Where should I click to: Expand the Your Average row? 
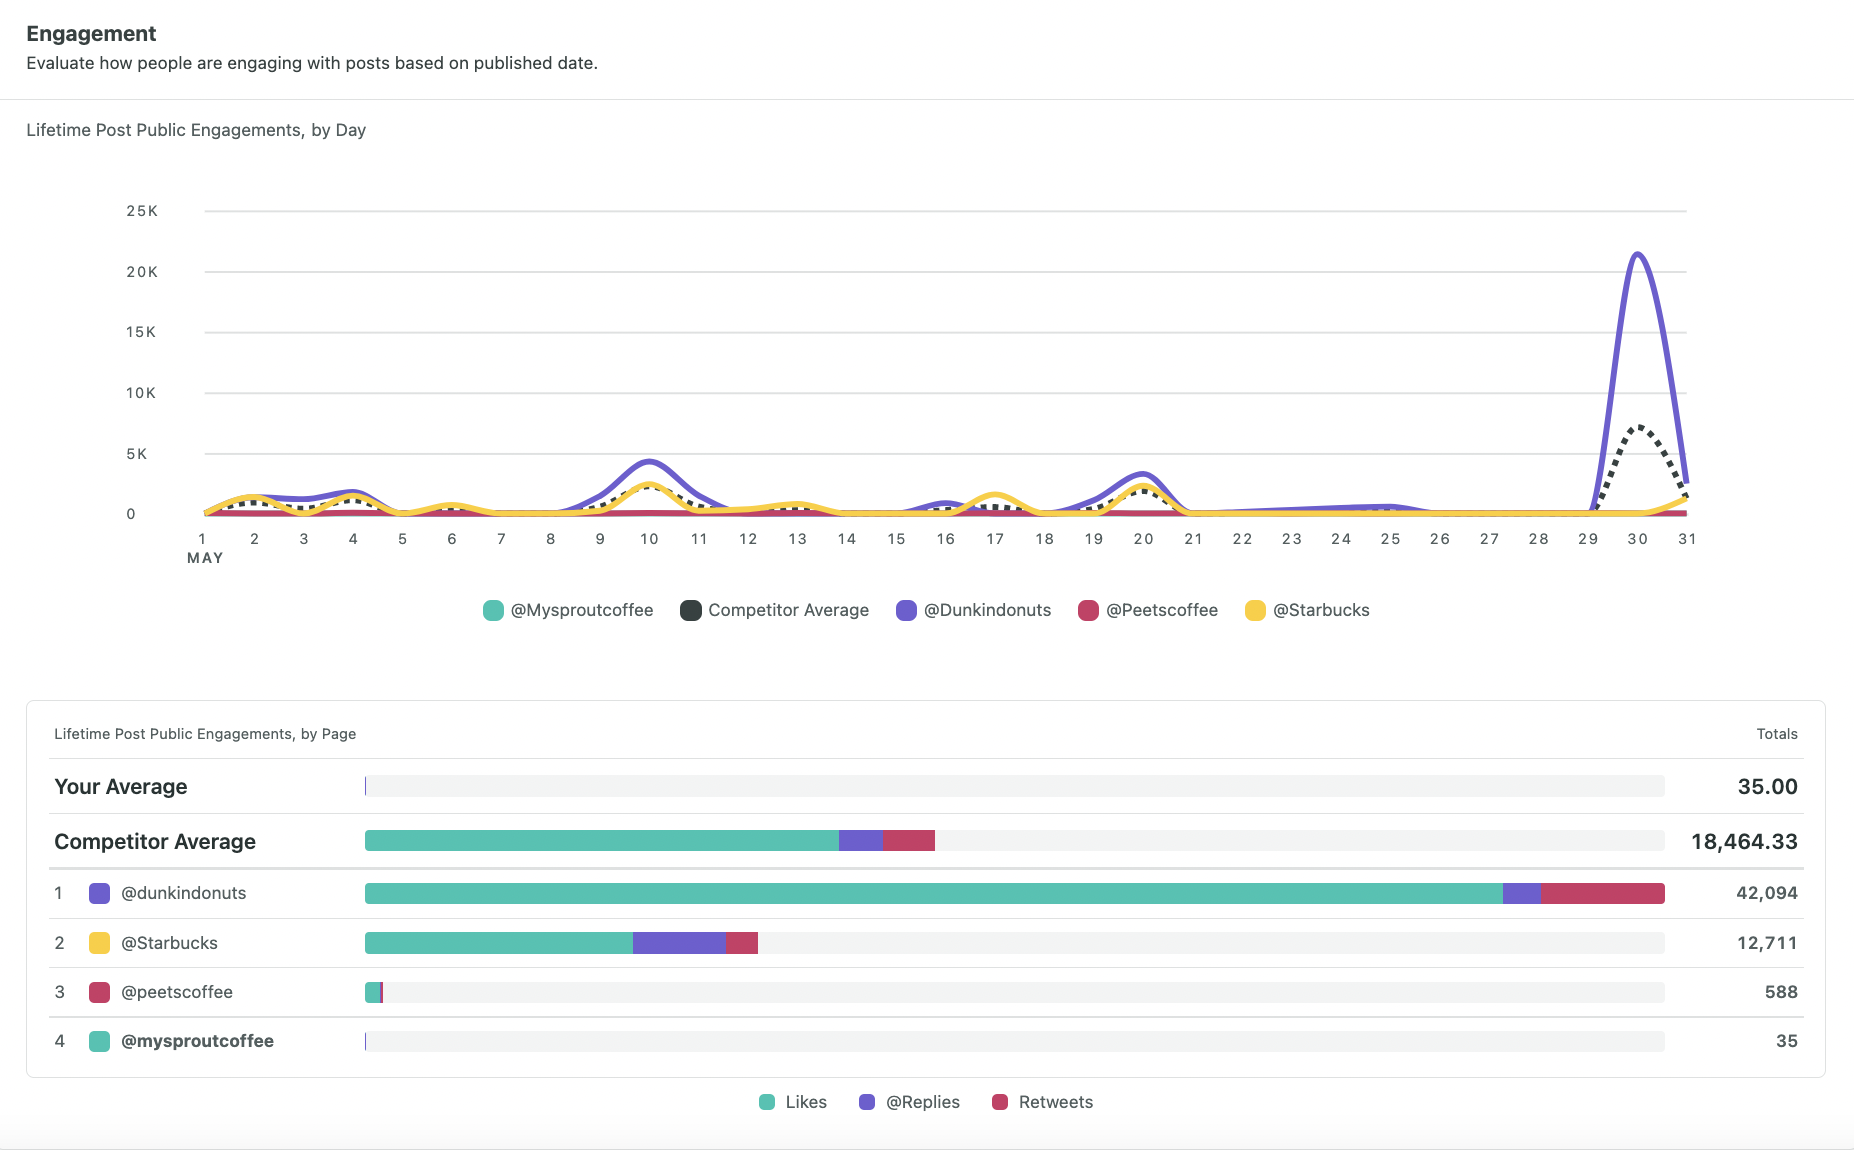[121, 786]
